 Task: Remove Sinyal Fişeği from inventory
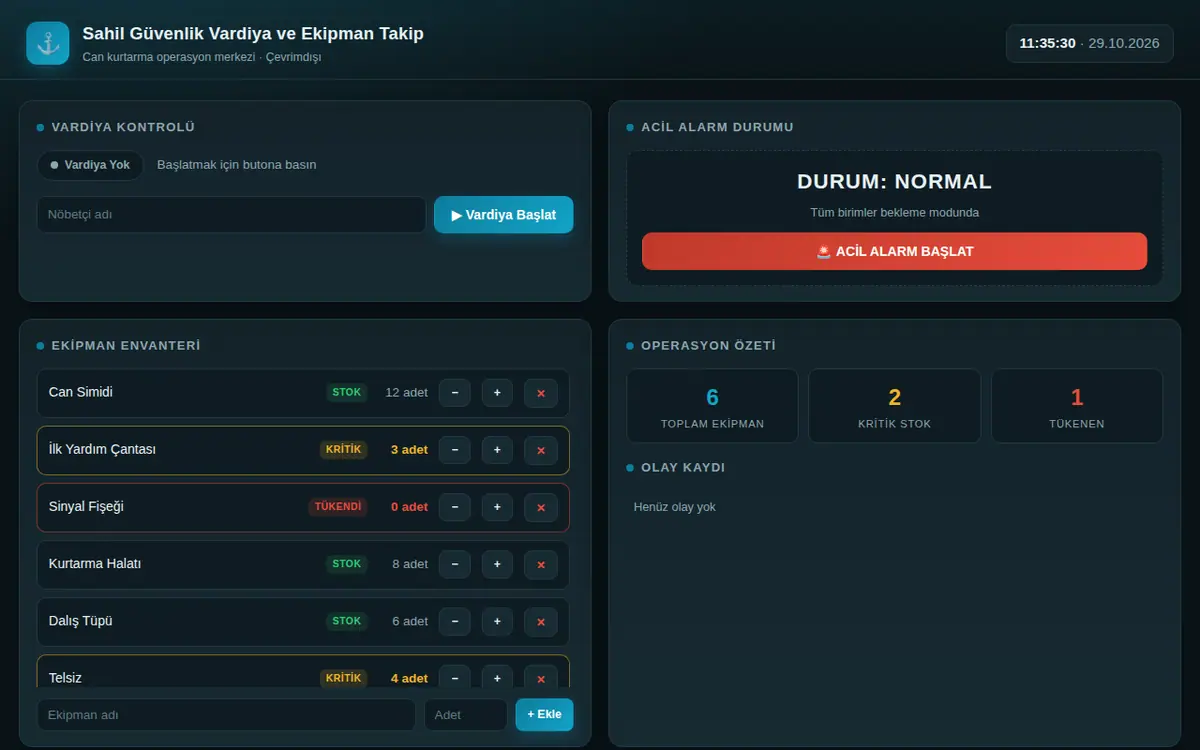[x=541, y=507]
